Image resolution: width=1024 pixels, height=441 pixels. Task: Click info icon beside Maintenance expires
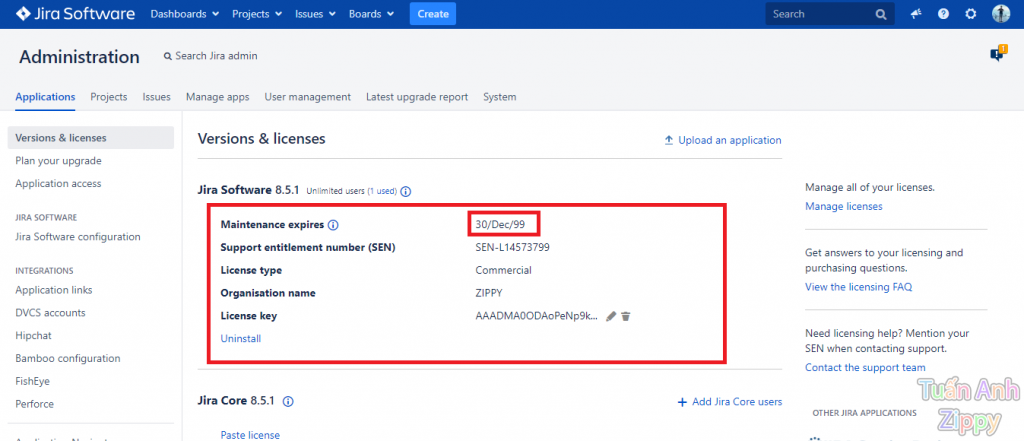click(x=333, y=225)
